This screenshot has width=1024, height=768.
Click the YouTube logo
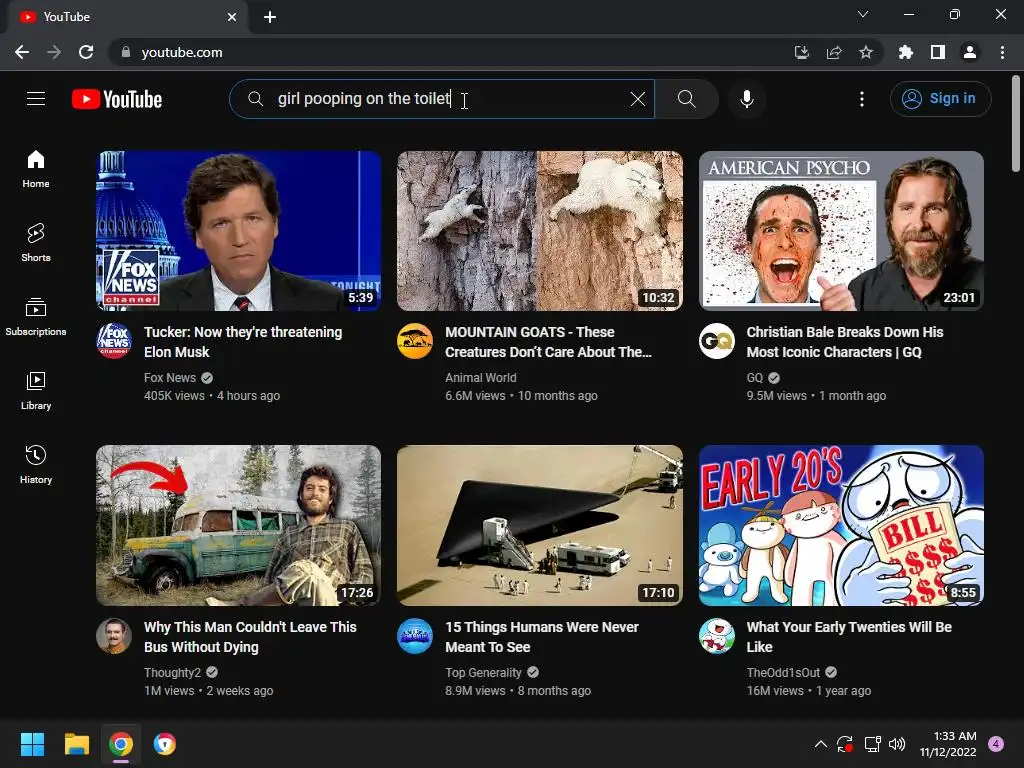point(117,99)
